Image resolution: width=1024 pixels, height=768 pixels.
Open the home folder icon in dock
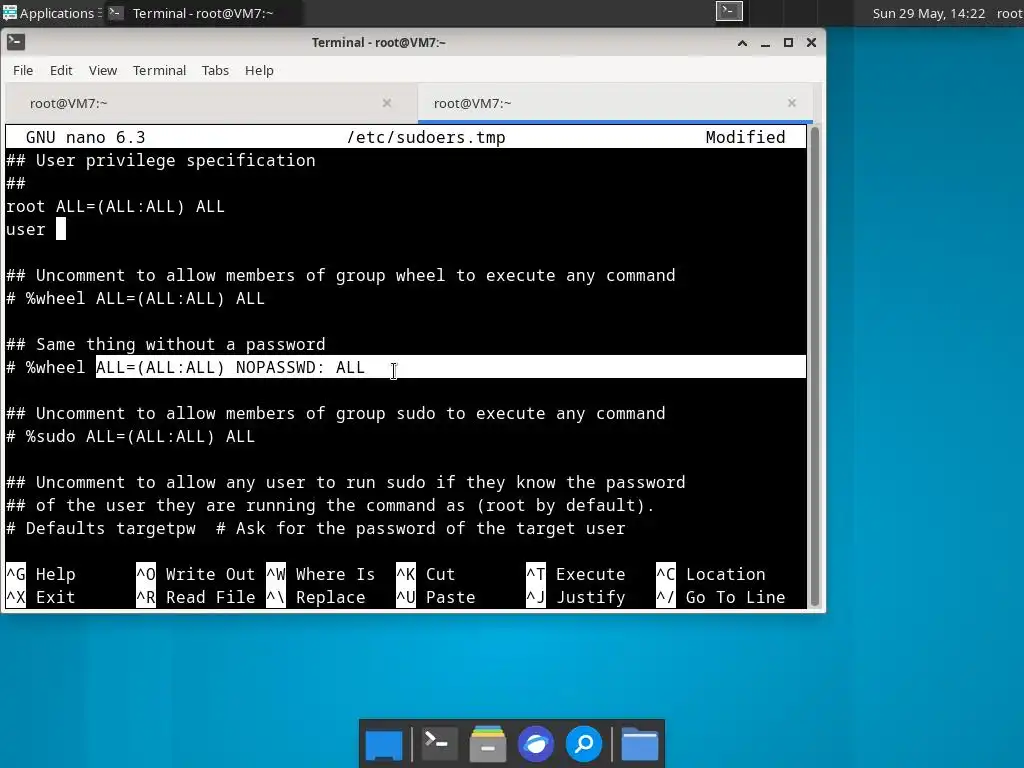(x=639, y=744)
